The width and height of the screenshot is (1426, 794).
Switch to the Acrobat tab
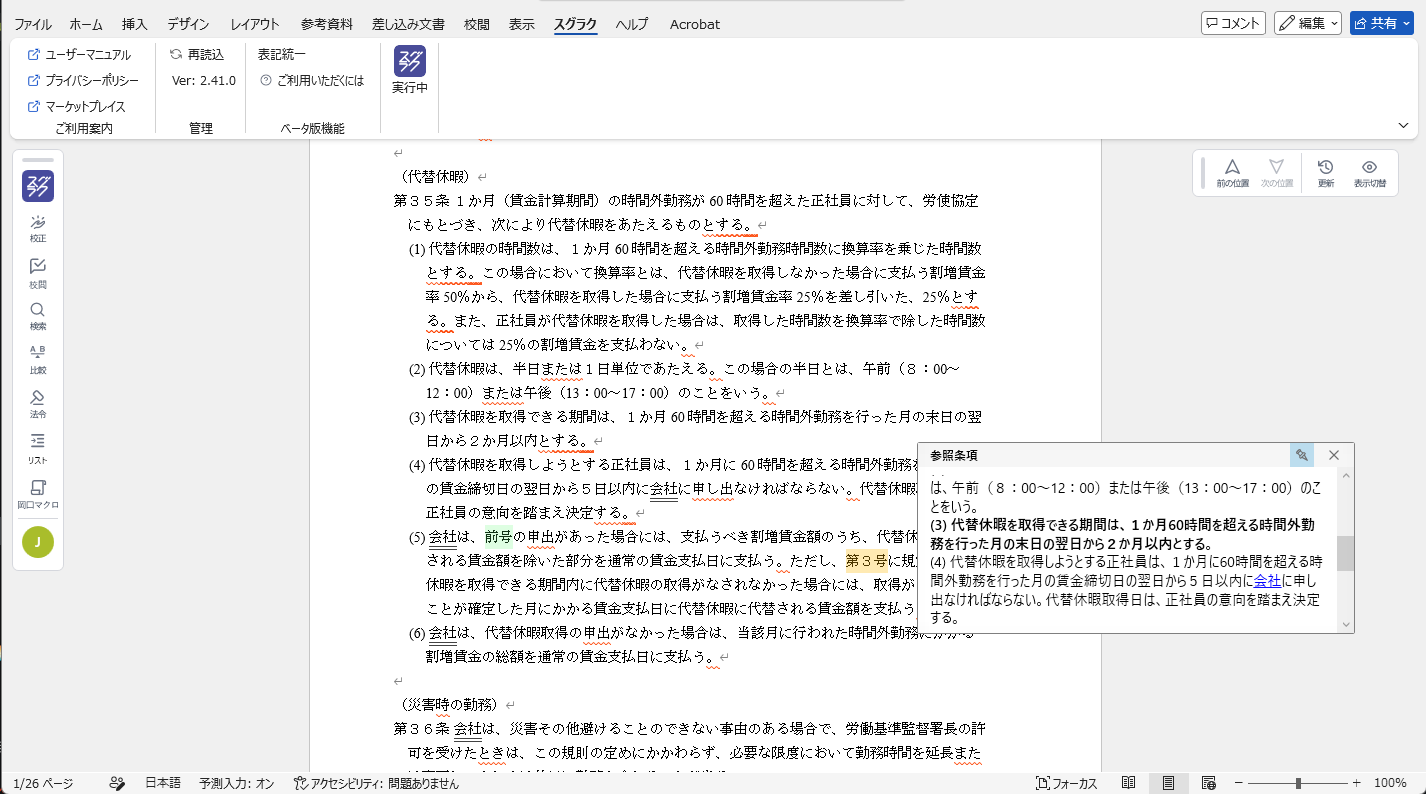point(694,24)
